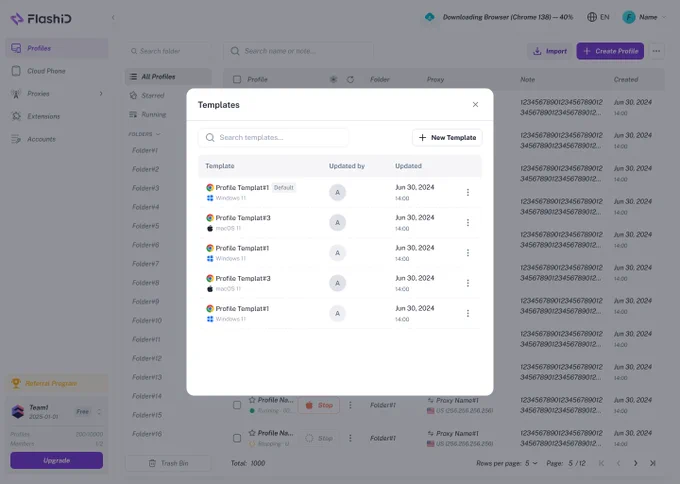
Task: Click the Import button
Action: (x=549, y=51)
